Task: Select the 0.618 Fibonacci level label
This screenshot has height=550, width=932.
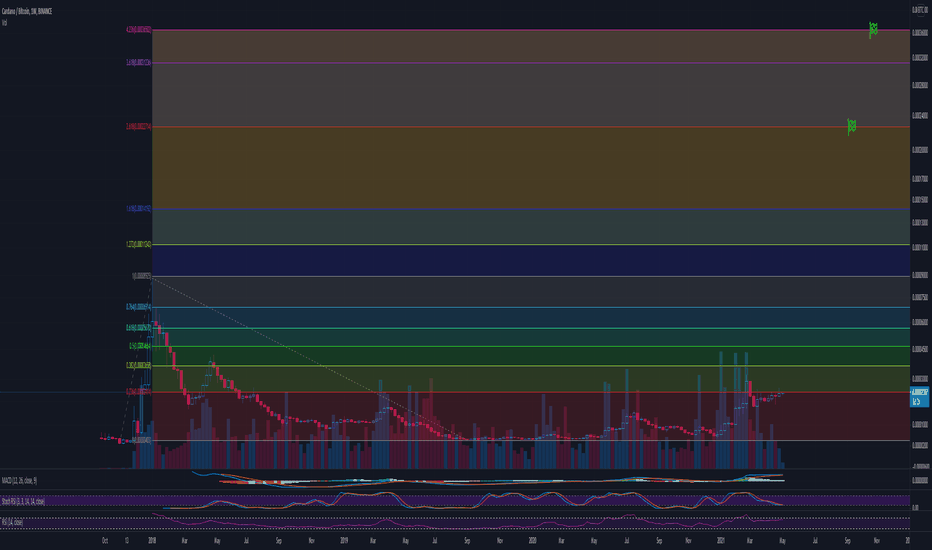Action: pyautogui.click(x=138, y=328)
